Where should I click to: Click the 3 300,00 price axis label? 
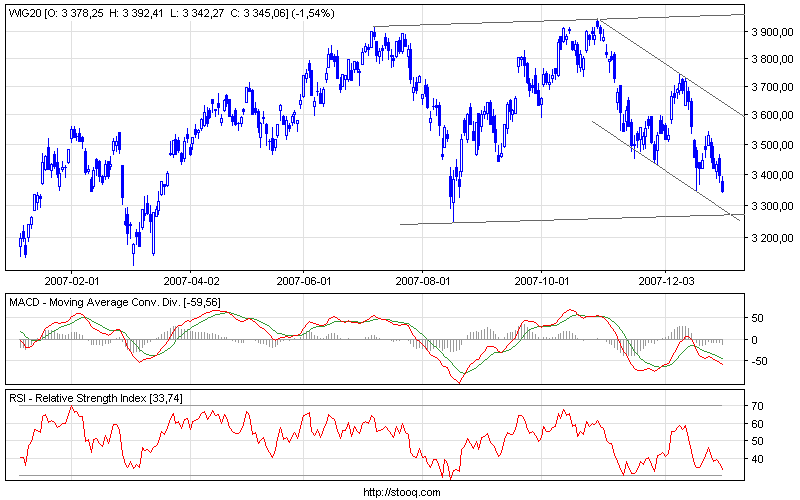pos(772,206)
